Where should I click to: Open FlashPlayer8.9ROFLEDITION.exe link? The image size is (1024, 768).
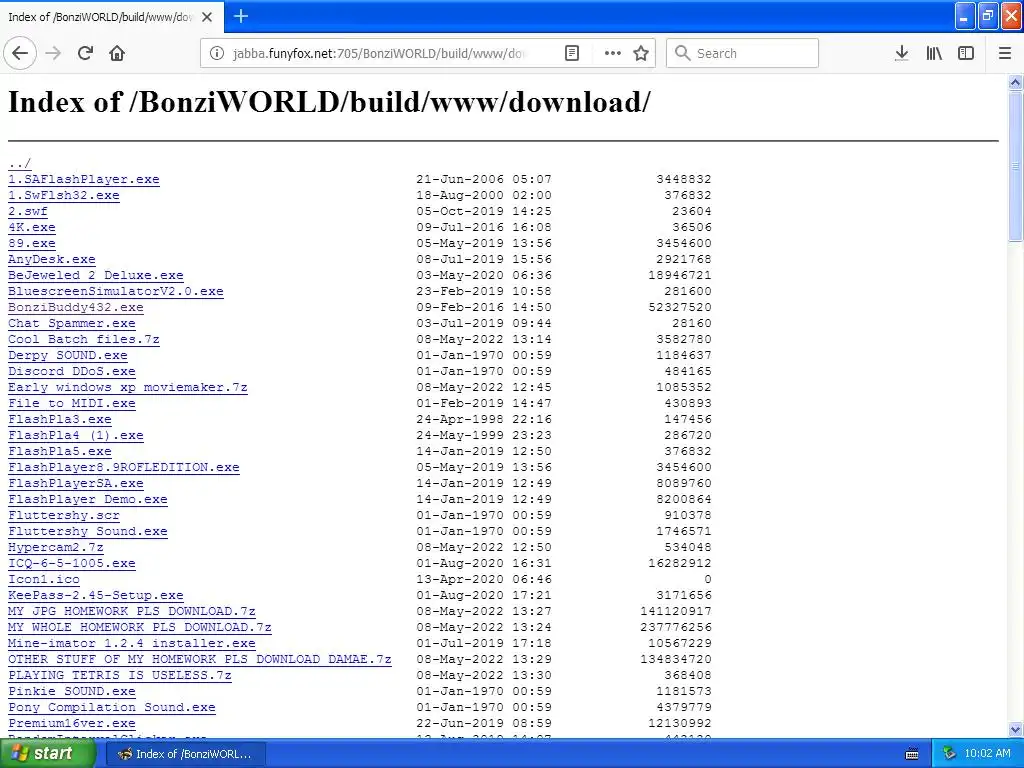coord(123,467)
